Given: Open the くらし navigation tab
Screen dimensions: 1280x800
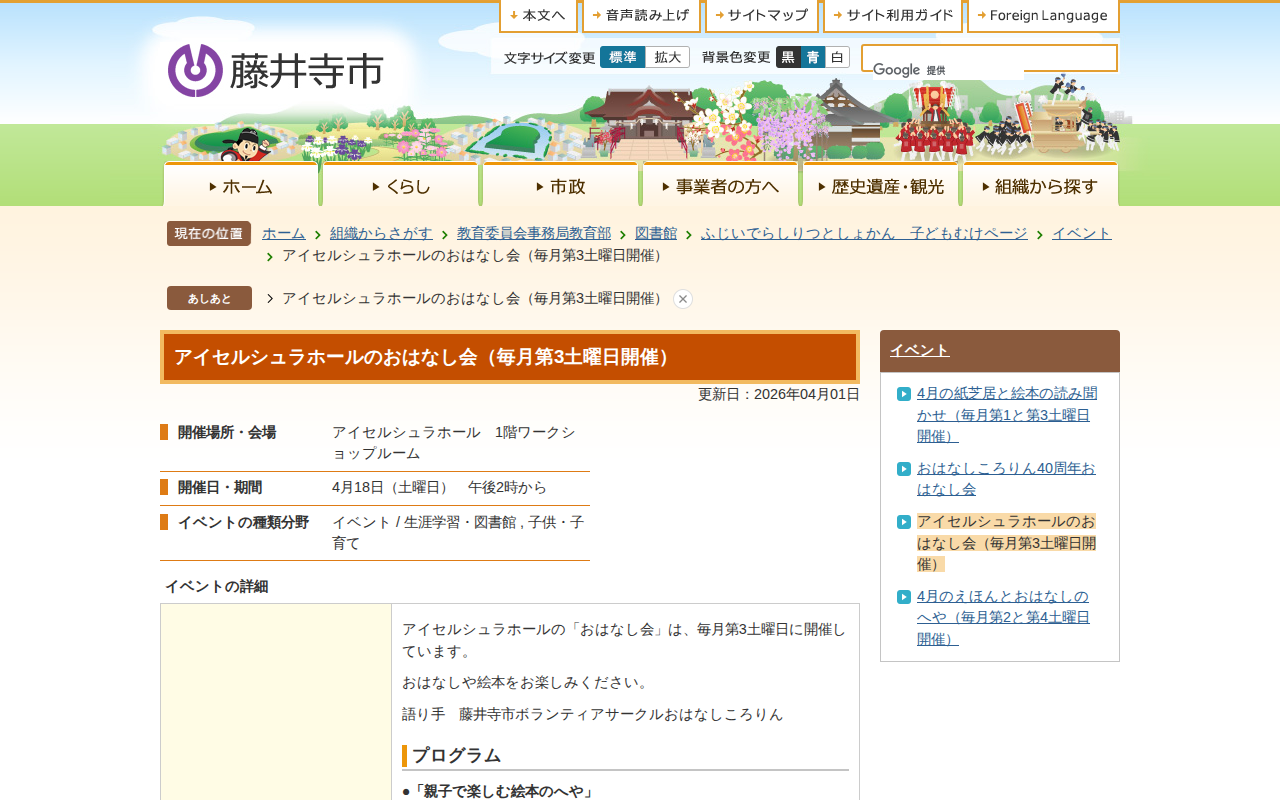Looking at the screenshot, I should [400, 185].
